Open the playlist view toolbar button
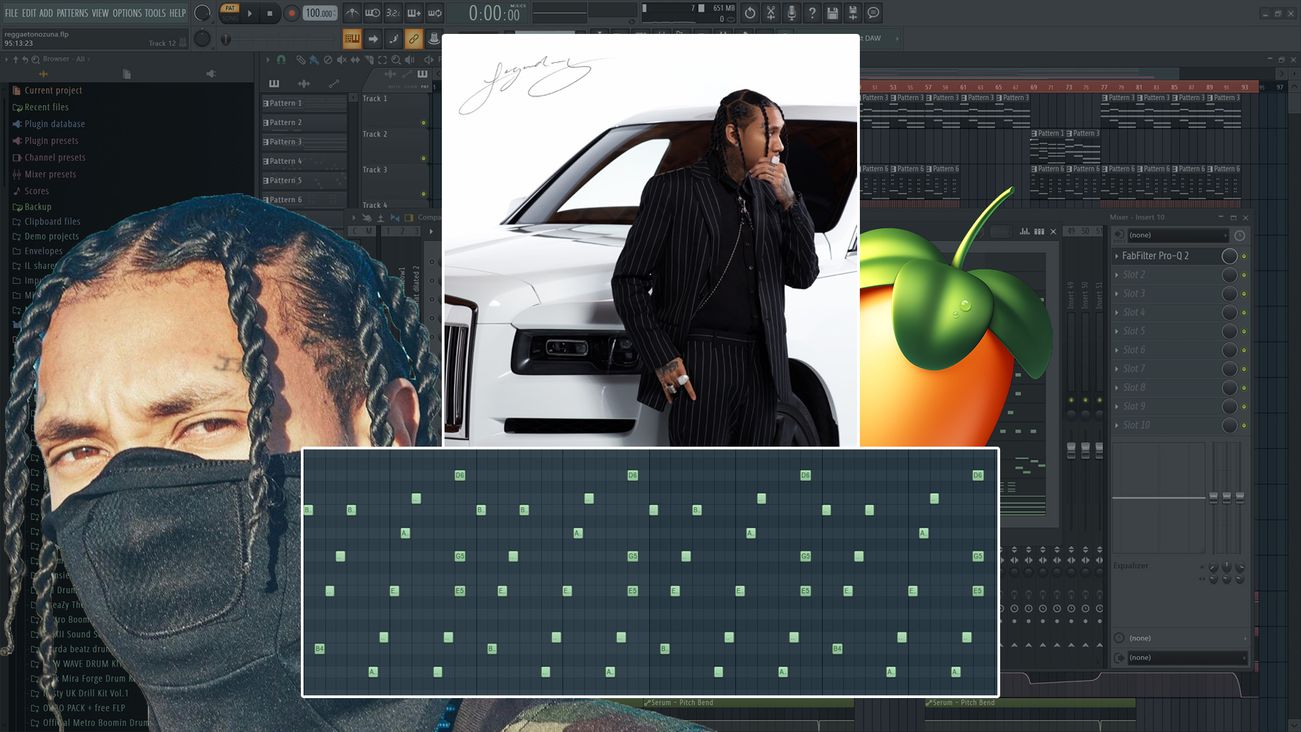This screenshot has height=732, width=1301. pos(352,39)
